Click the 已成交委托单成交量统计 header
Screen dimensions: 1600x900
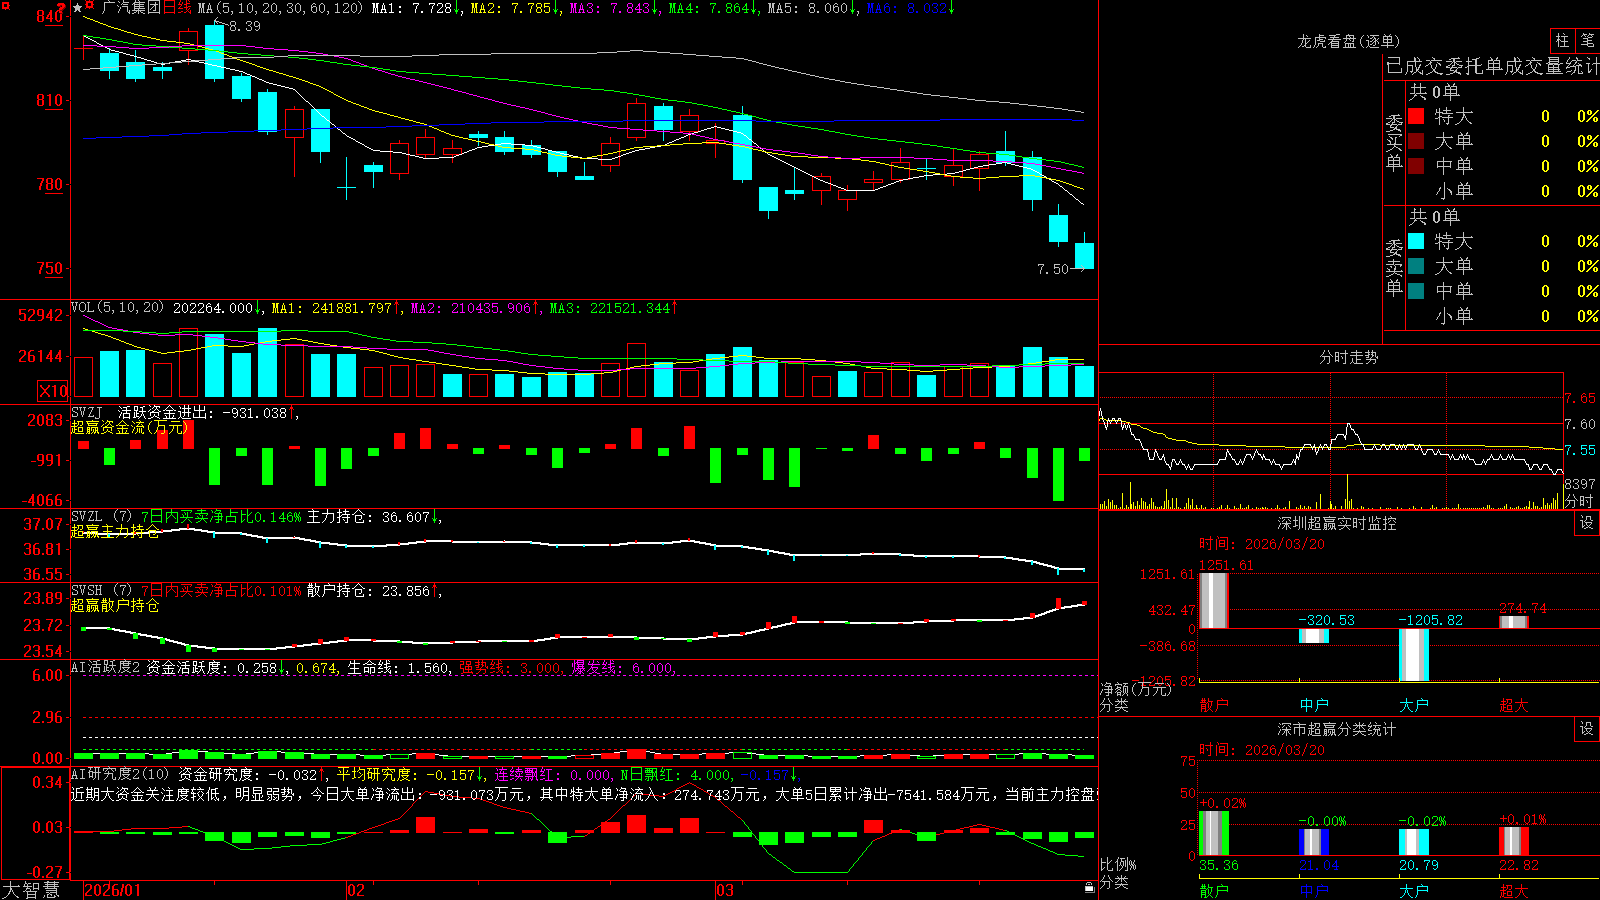click(1492, 66)
